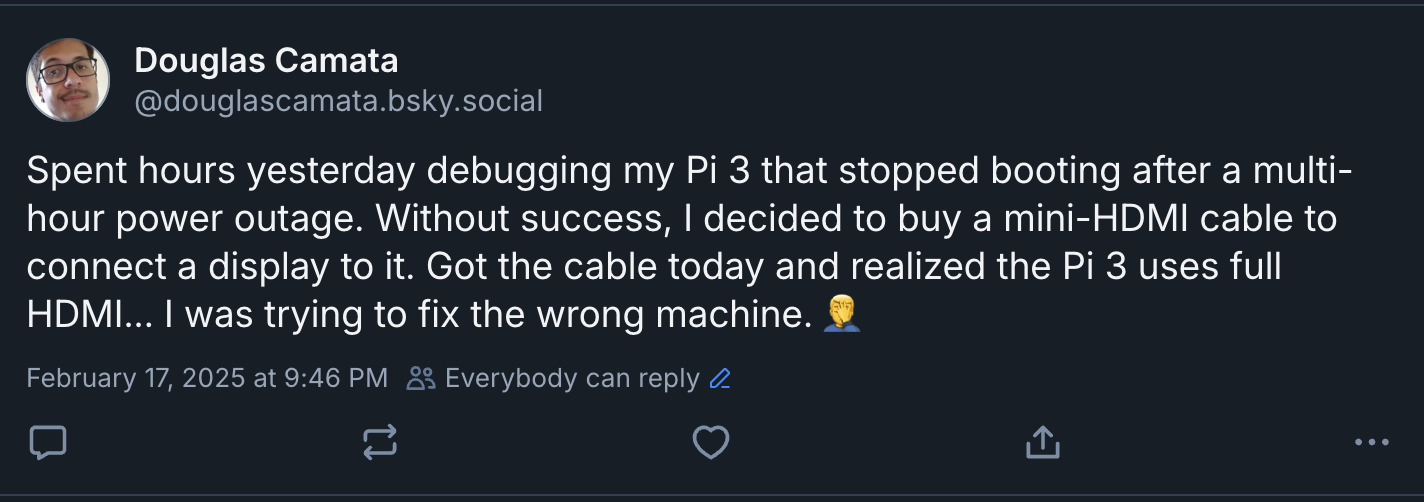
Task: Click the reply speech bubble icon
Action: coord(48,442)
